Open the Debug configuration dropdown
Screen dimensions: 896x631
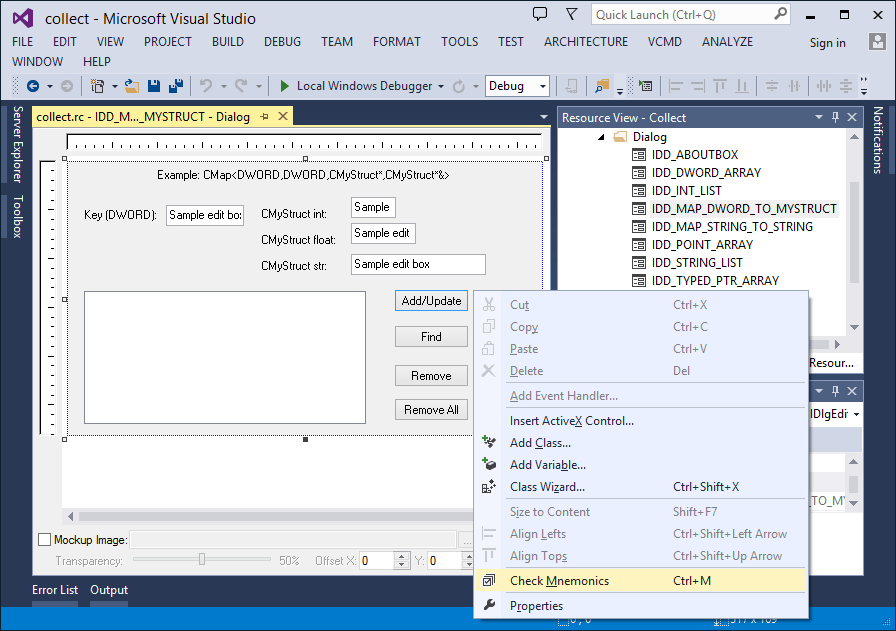(517, 87)
